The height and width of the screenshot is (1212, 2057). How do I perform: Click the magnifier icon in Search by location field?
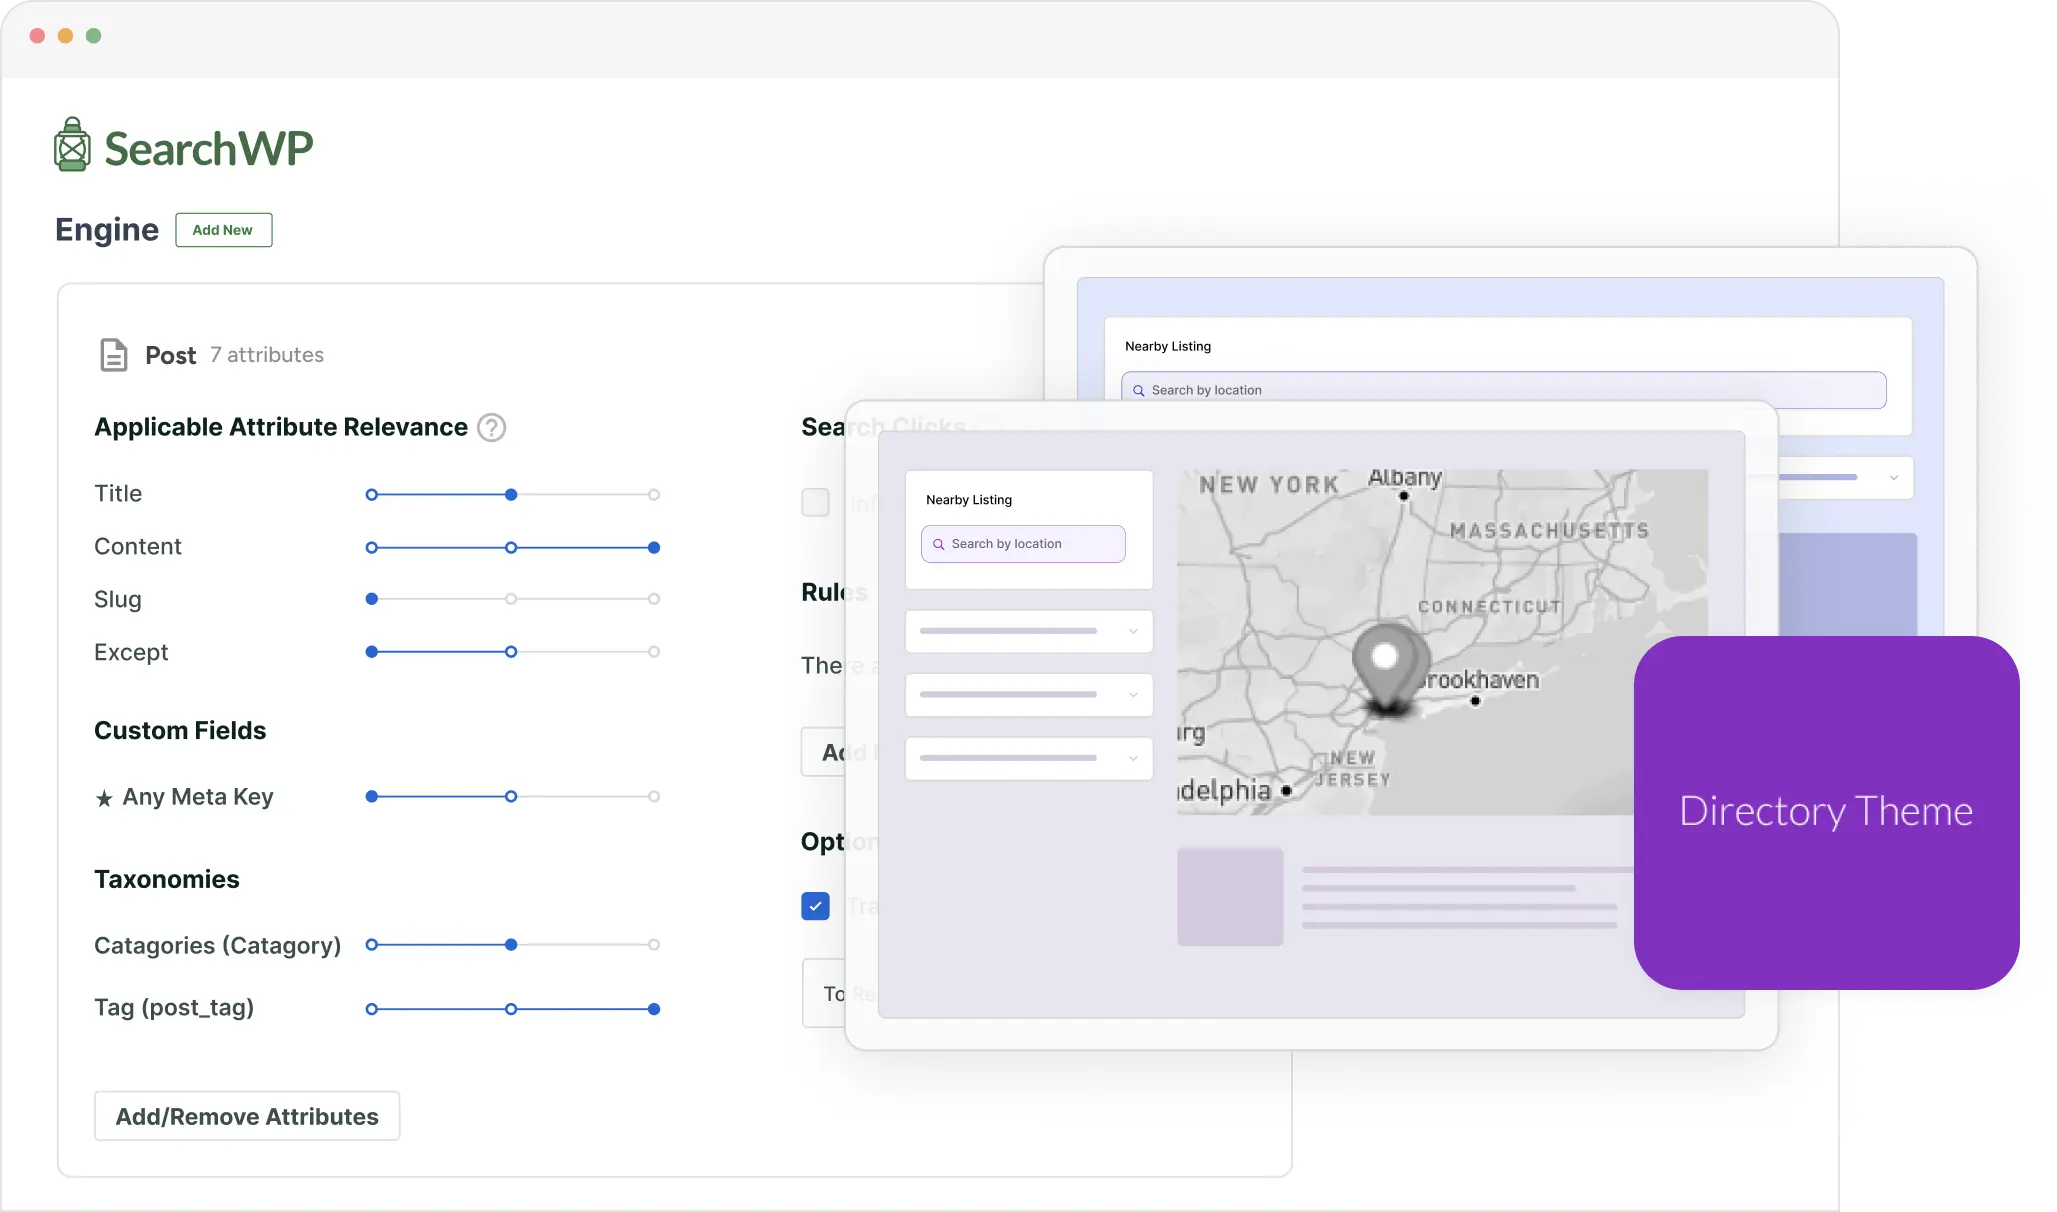(x=938, y=543)
